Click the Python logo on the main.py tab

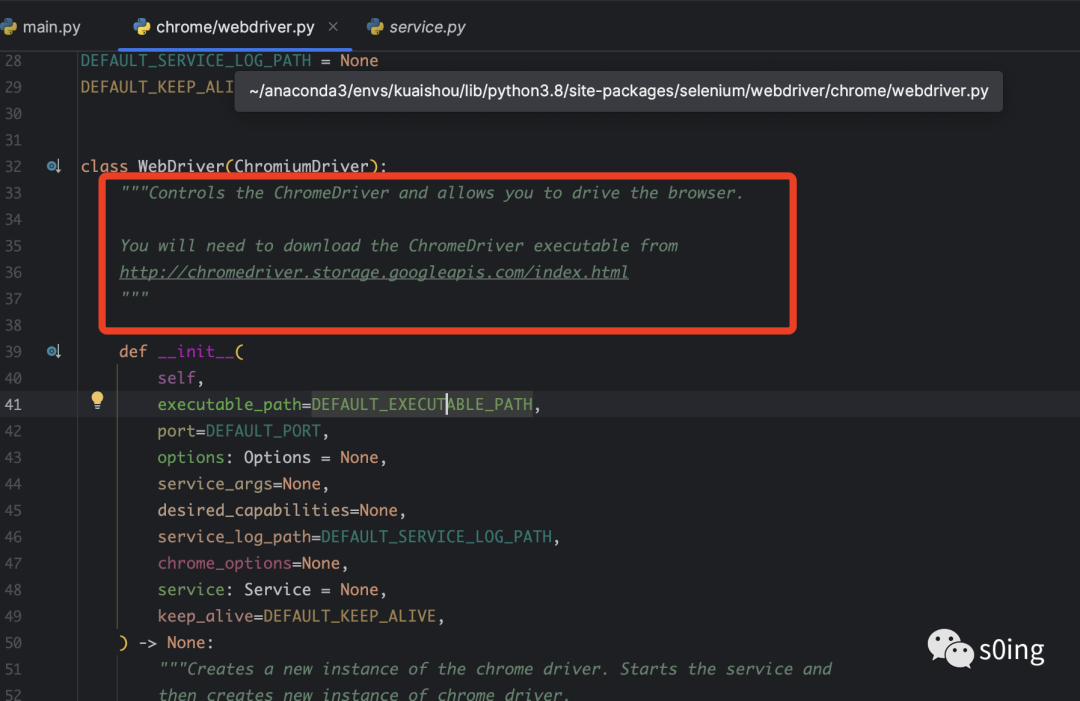(10, 26)
